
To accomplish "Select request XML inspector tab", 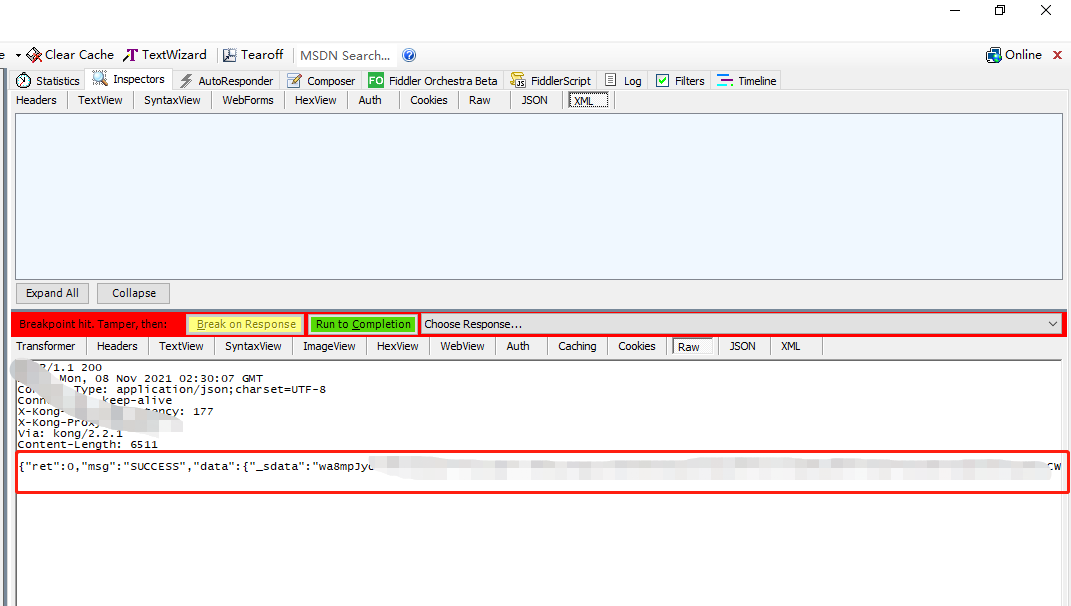I will pos(588,100).
